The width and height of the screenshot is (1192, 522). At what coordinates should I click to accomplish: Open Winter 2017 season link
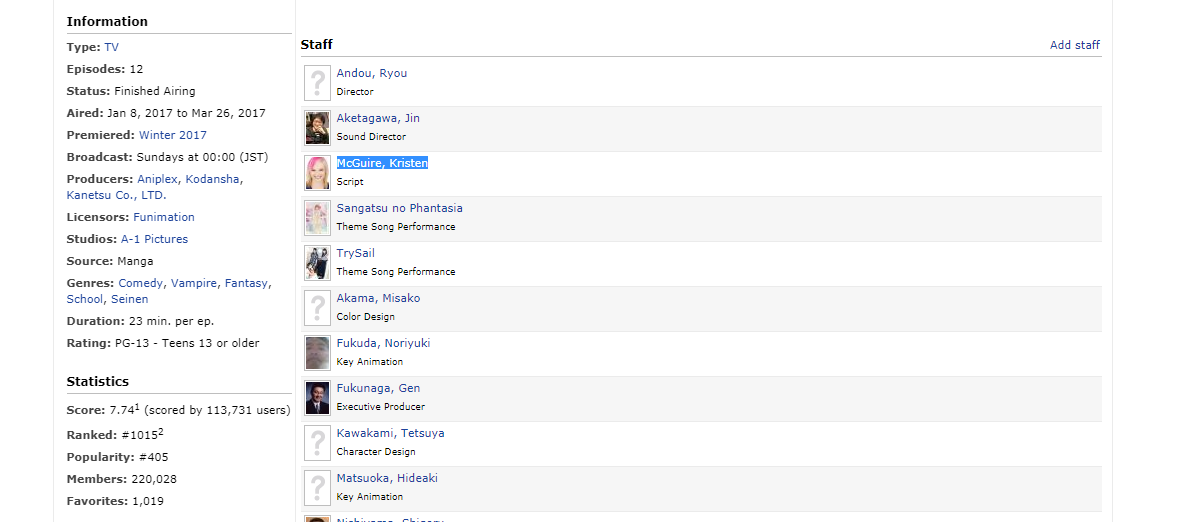coord(173,135)
